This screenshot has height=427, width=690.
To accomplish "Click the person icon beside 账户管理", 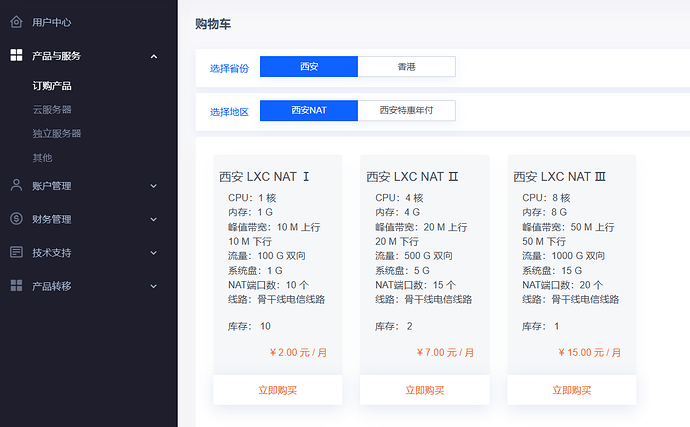I will coord(16,185).
